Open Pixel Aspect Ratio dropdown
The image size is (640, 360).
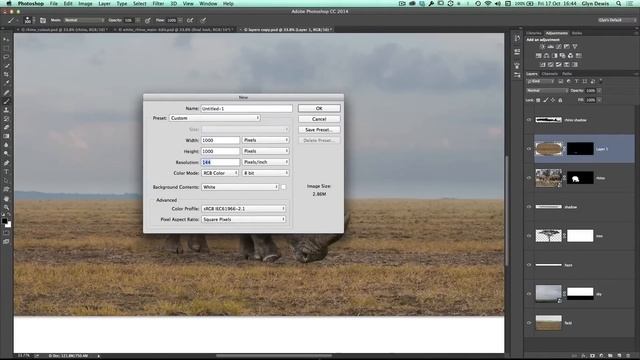pos(244,220)
